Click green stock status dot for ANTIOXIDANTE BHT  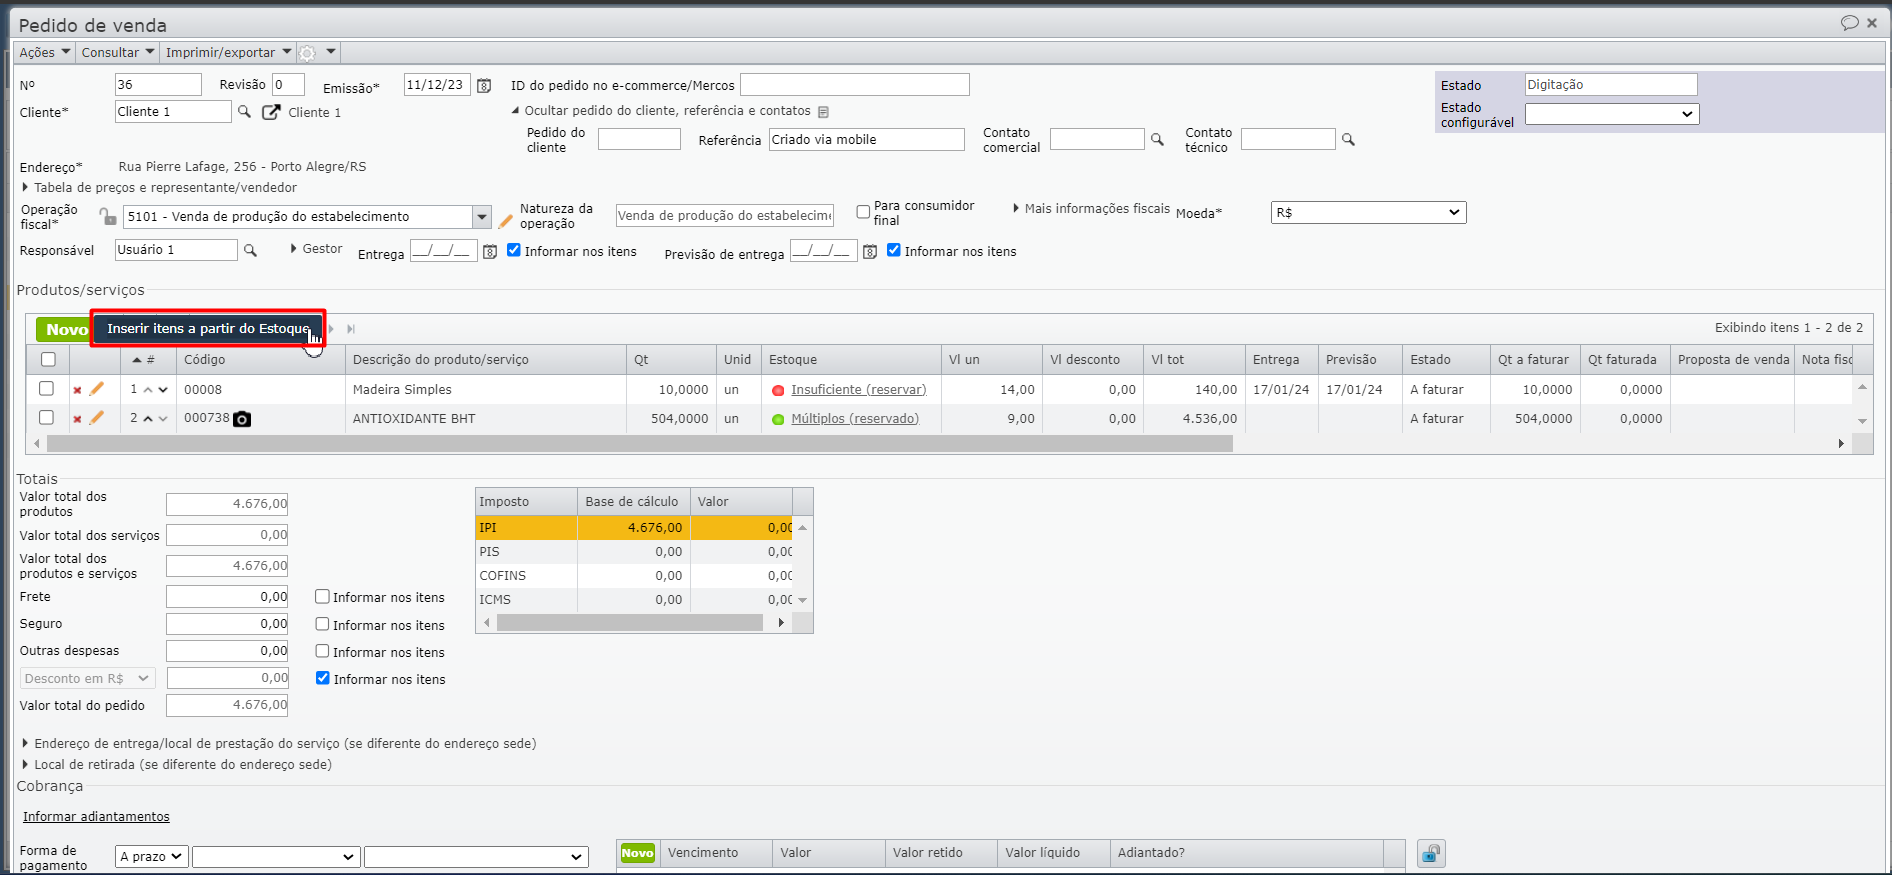pos(778,420)
